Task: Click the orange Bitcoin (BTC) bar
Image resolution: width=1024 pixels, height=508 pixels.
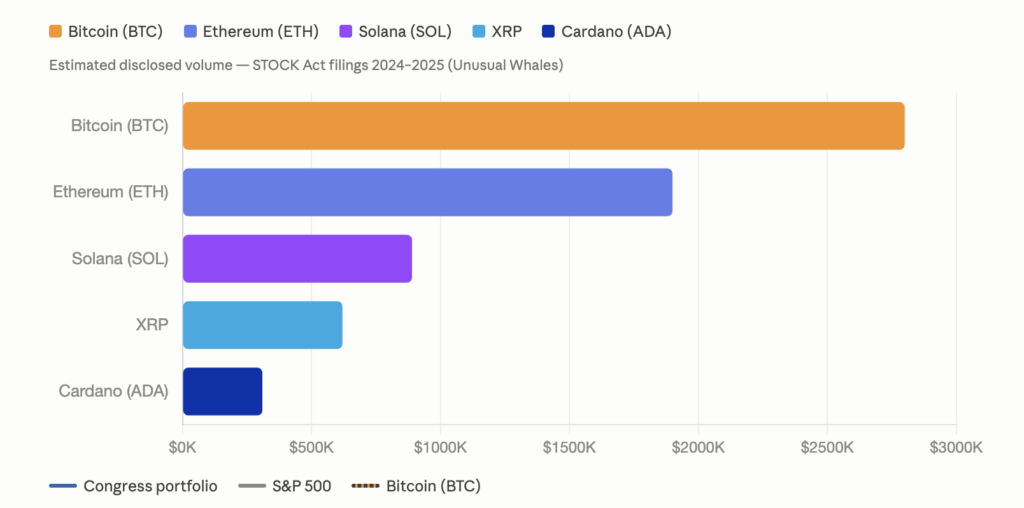Action: pyautogui.click(x=543, y=126)
